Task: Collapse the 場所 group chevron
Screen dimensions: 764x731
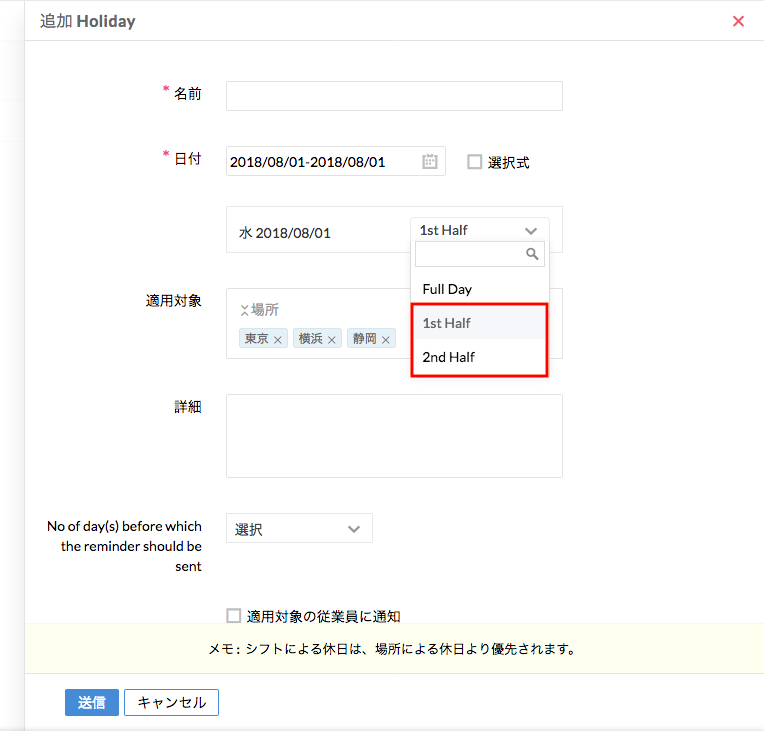Action: tap(244, 310)
